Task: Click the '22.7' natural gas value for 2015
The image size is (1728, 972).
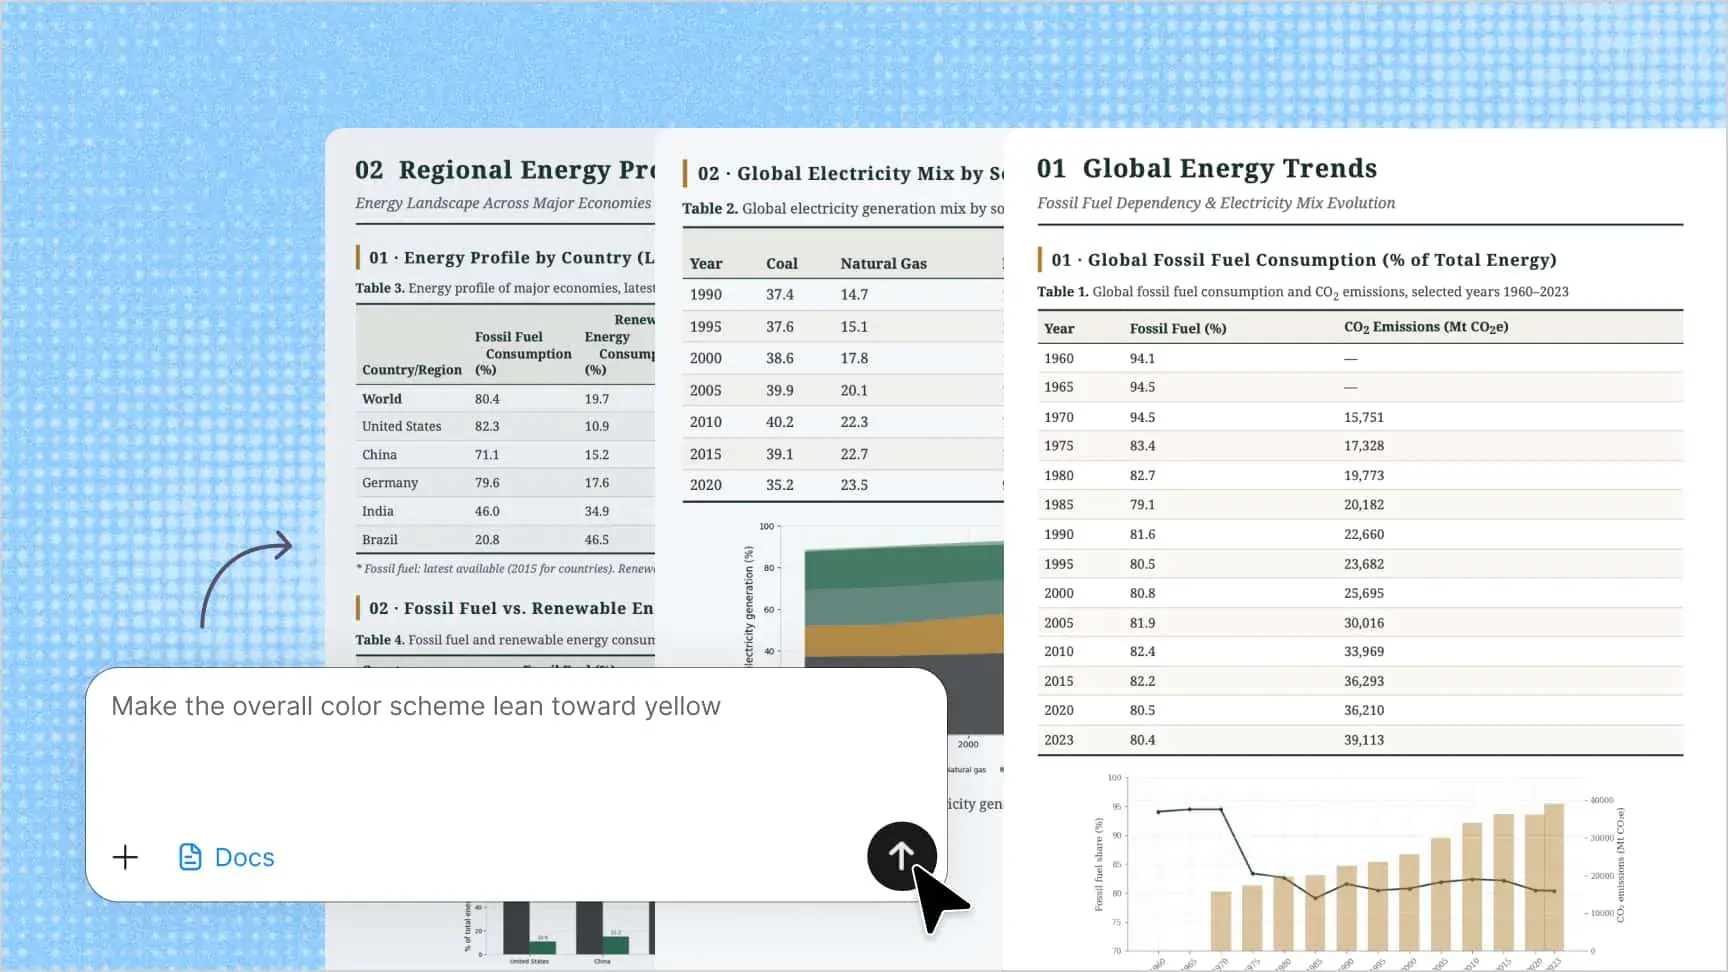Action: coord(854,454)
